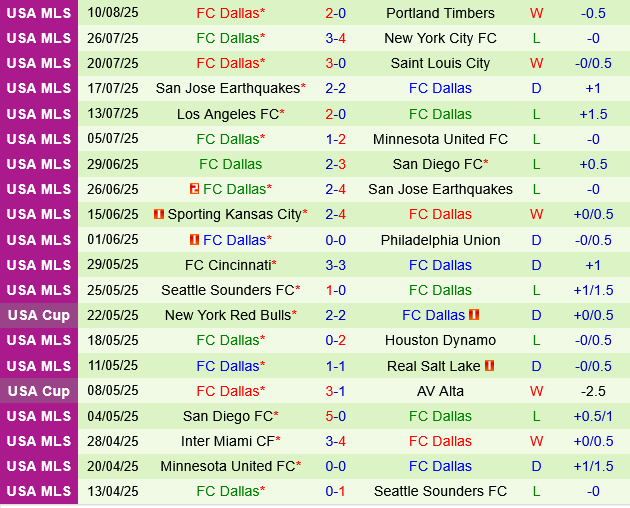Click red card icon beside Sporting Kansas City
630x508 pixels.
(158, 214)
